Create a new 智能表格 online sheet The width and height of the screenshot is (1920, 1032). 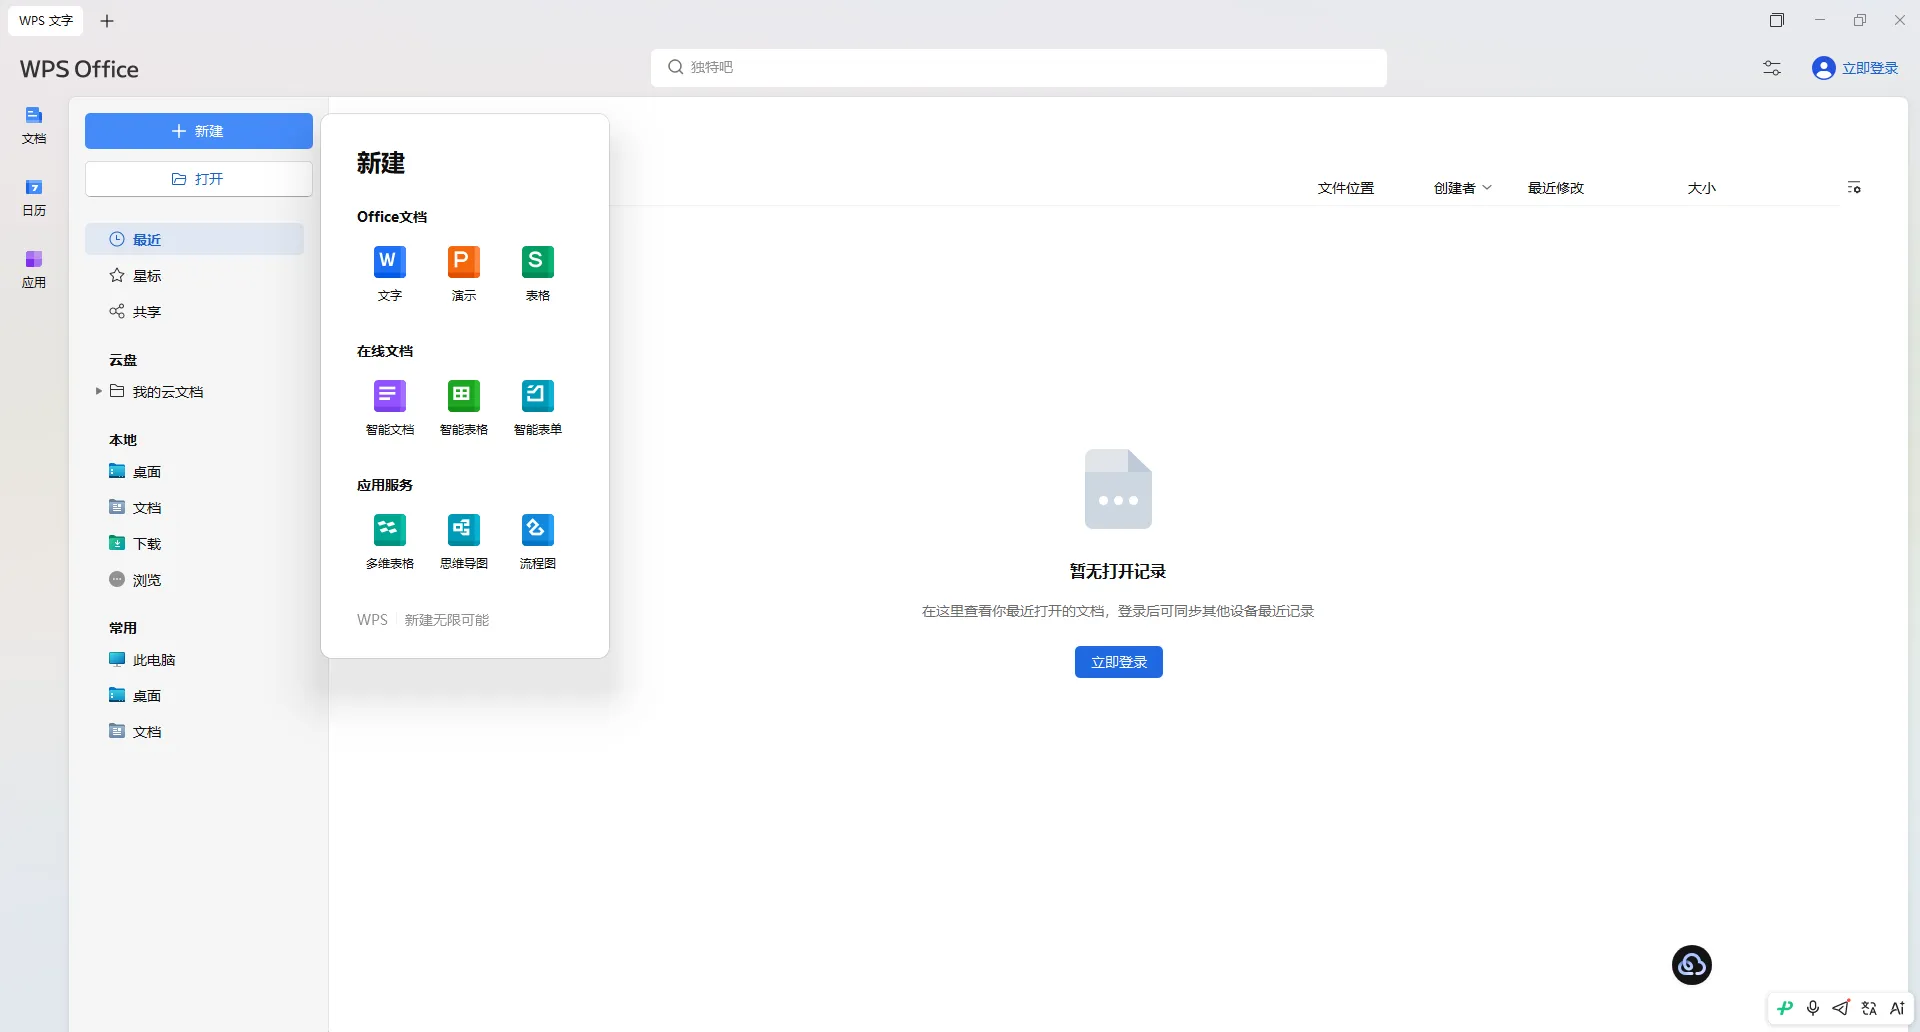463,407
